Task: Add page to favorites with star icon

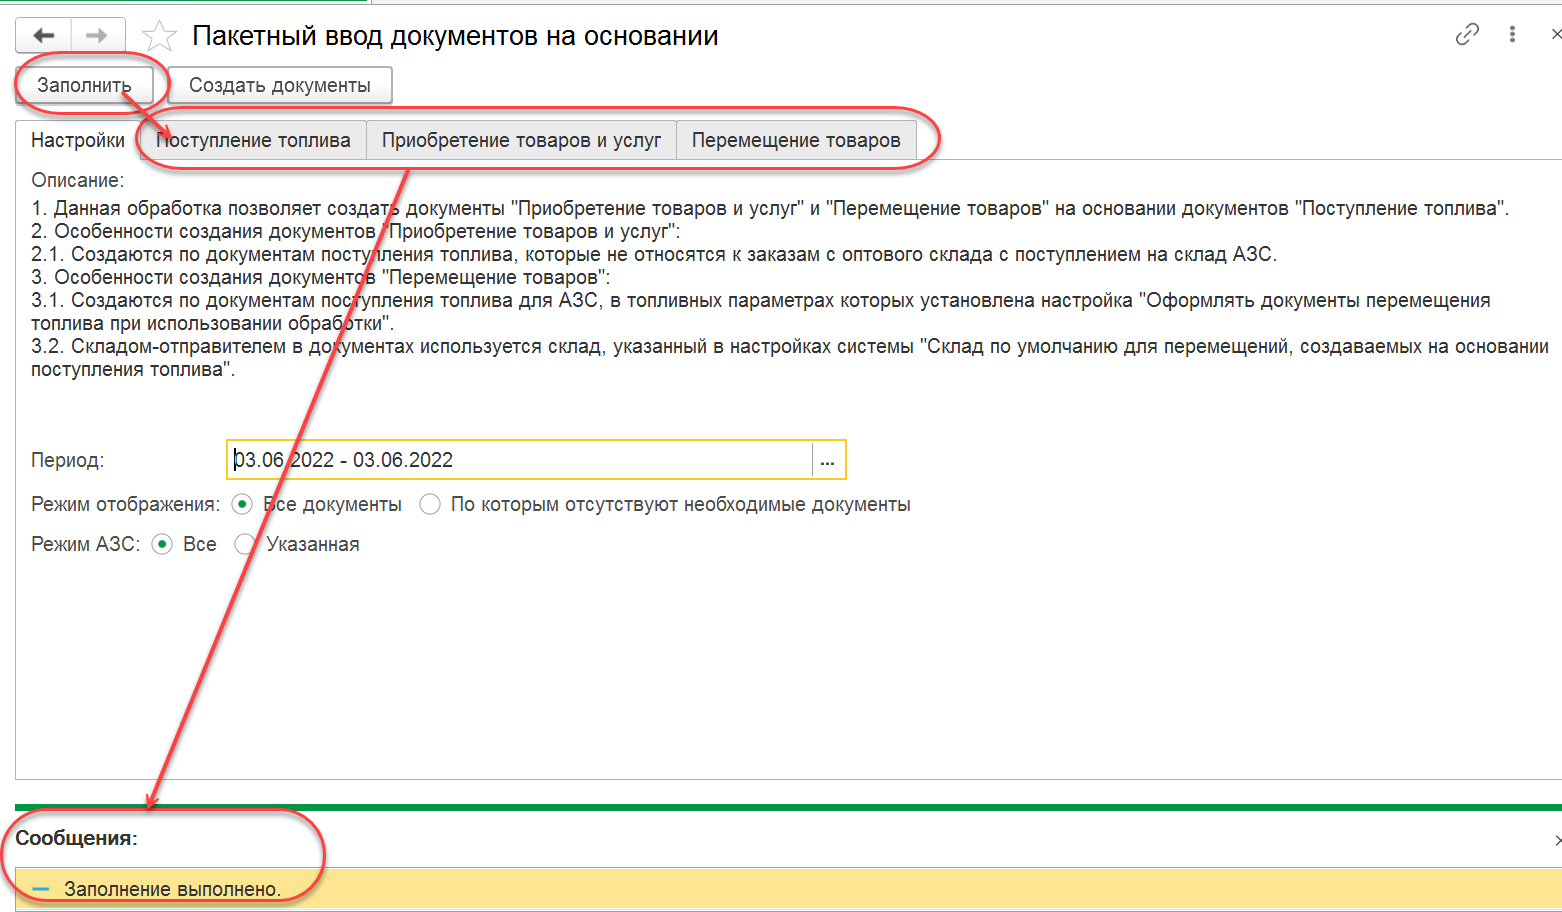Action: click(x=159, y=36)
